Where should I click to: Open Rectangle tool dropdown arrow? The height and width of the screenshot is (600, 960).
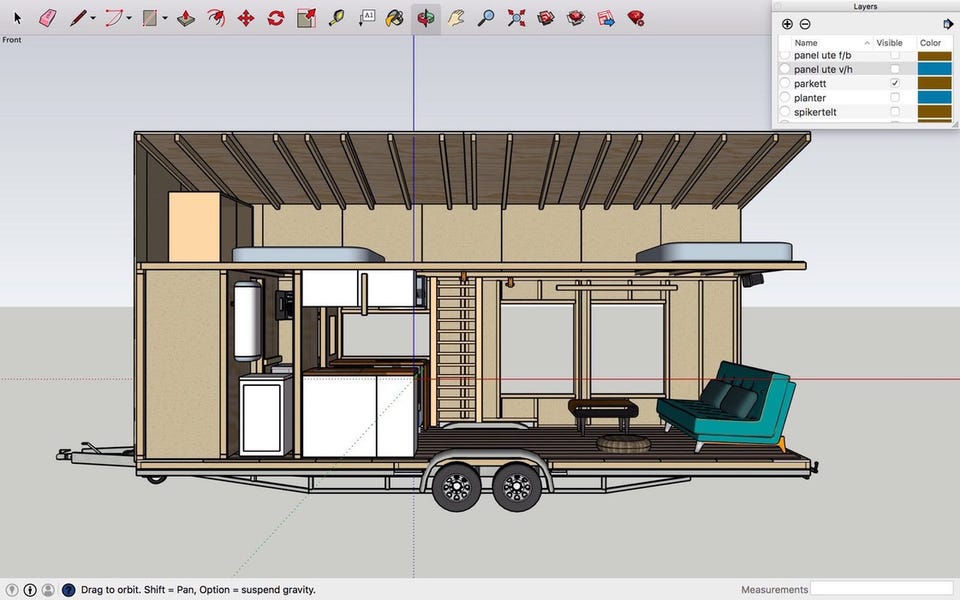point(165,18)
